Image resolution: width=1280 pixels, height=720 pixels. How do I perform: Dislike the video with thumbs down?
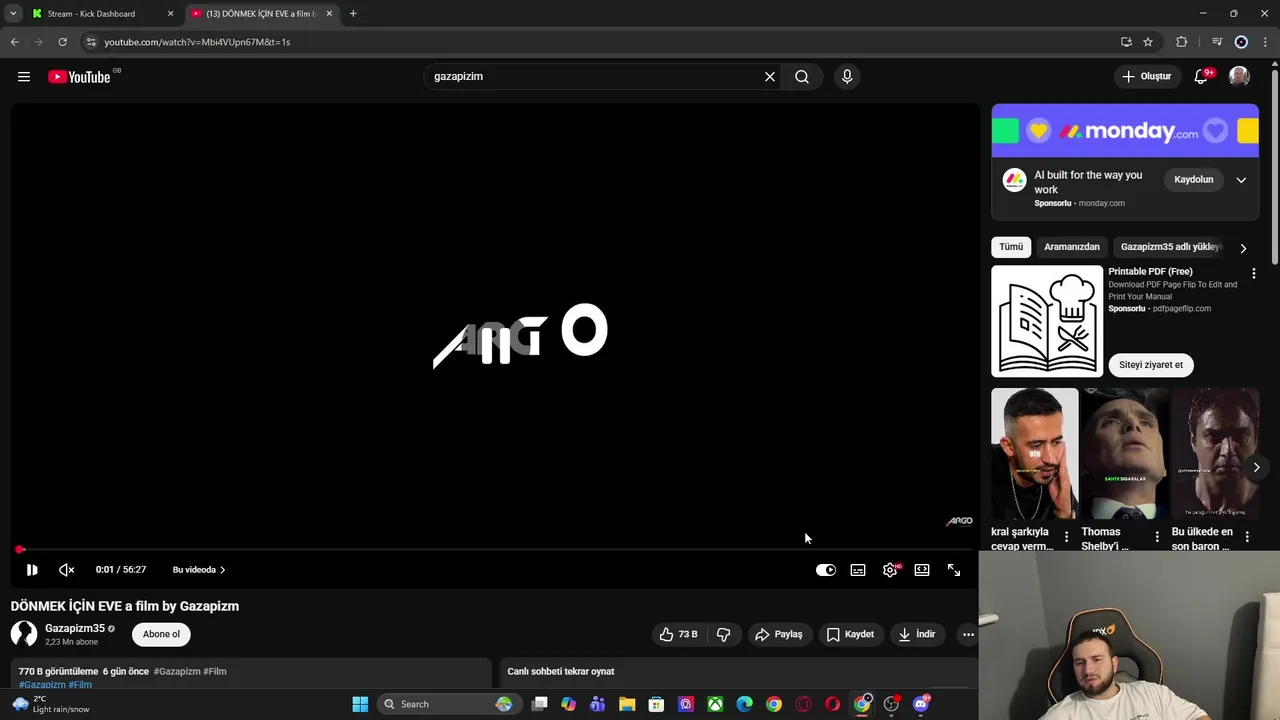pos(723,634)
